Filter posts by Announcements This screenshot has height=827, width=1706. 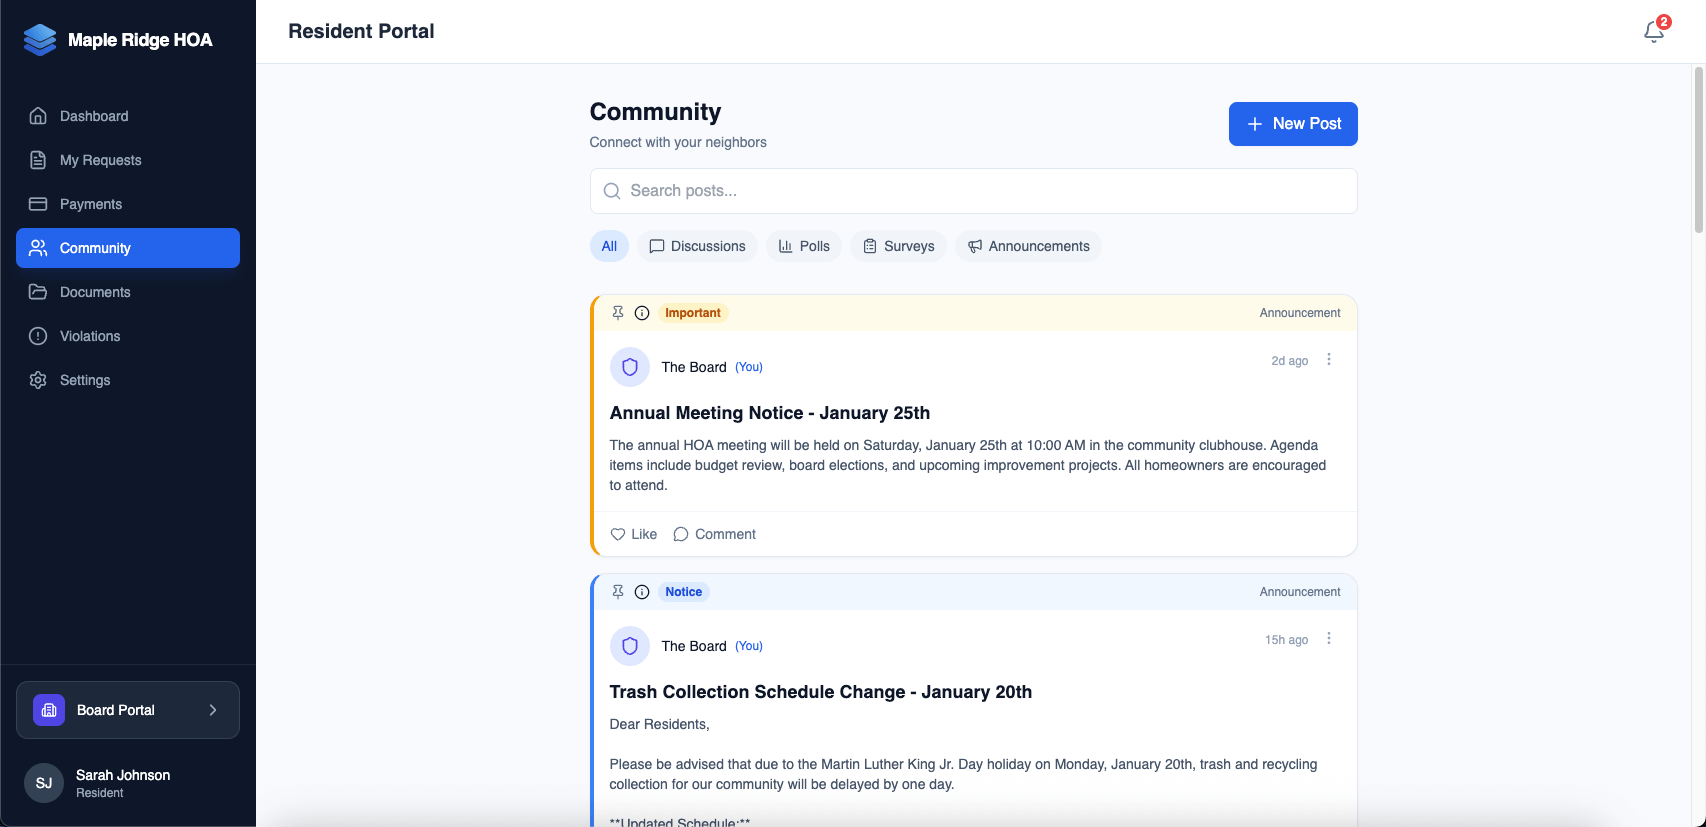coord(1028,246)
